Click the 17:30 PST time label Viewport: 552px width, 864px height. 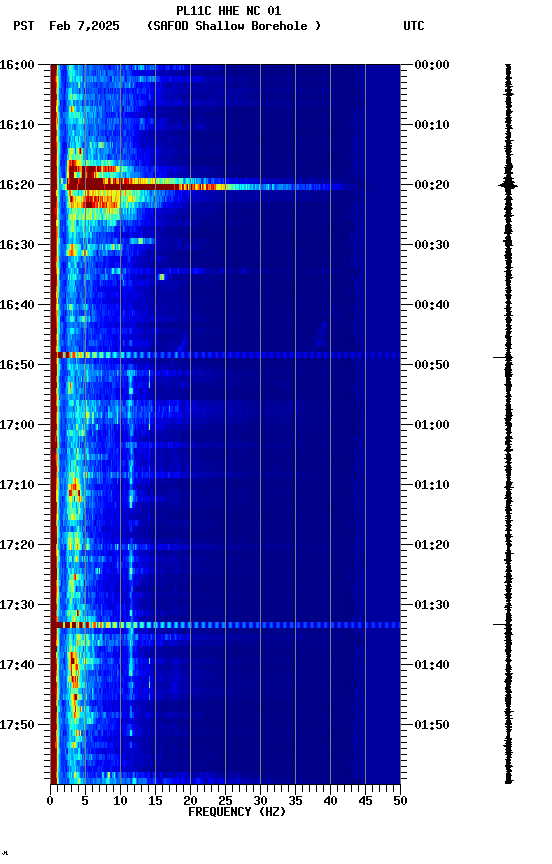click(17, 606)
